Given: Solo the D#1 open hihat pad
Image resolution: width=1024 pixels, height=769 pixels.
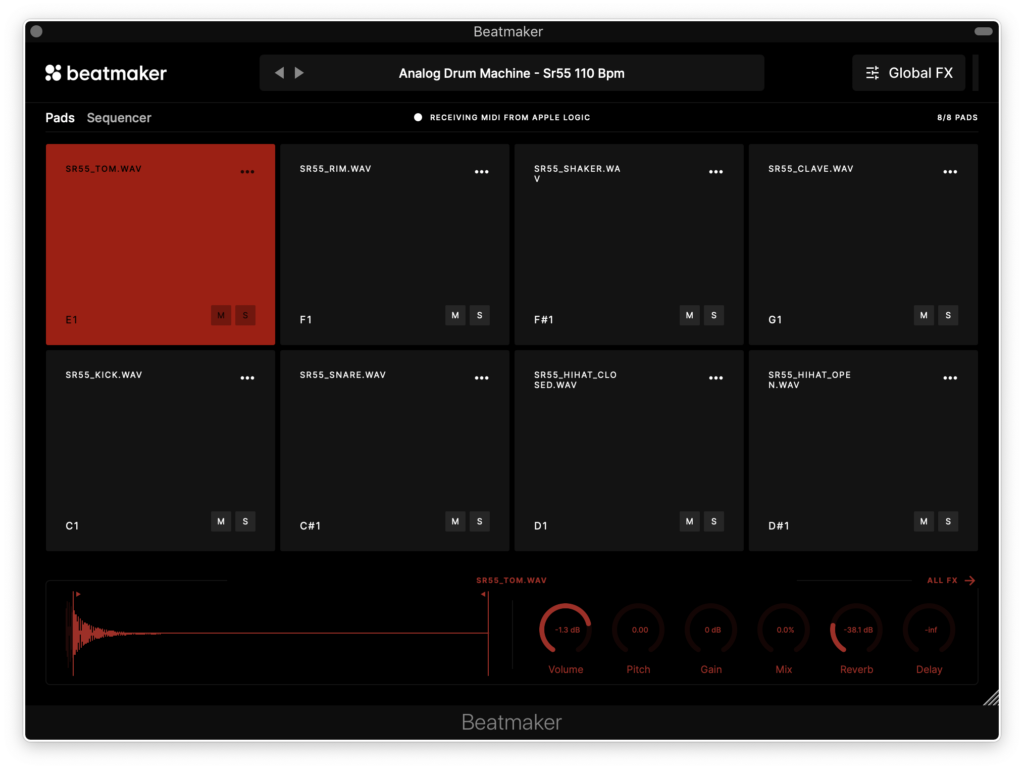Looking at the screenshot, I should pyautogui.click(x=948, y=522).
